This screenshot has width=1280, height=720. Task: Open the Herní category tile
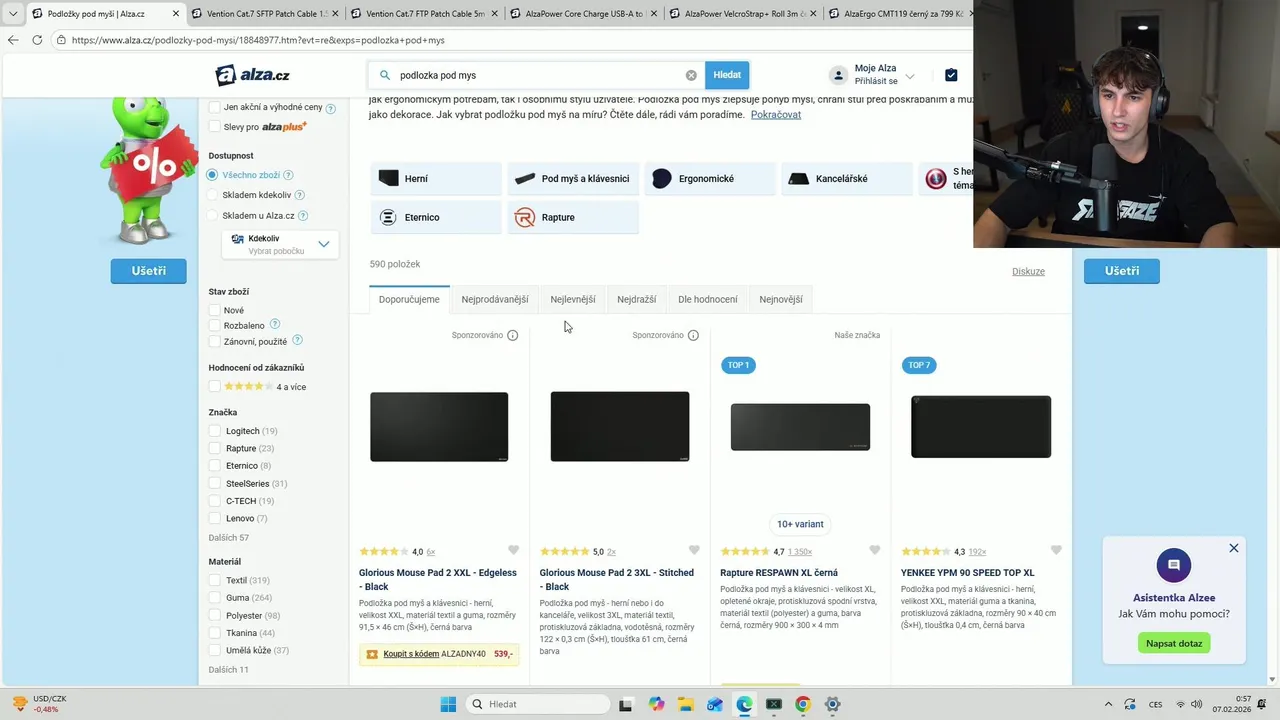[x=436, y=178]
